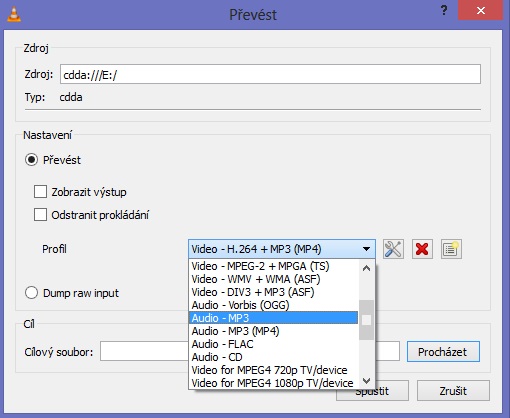Click the Zrušit cancel button

(x=453, y=391)
